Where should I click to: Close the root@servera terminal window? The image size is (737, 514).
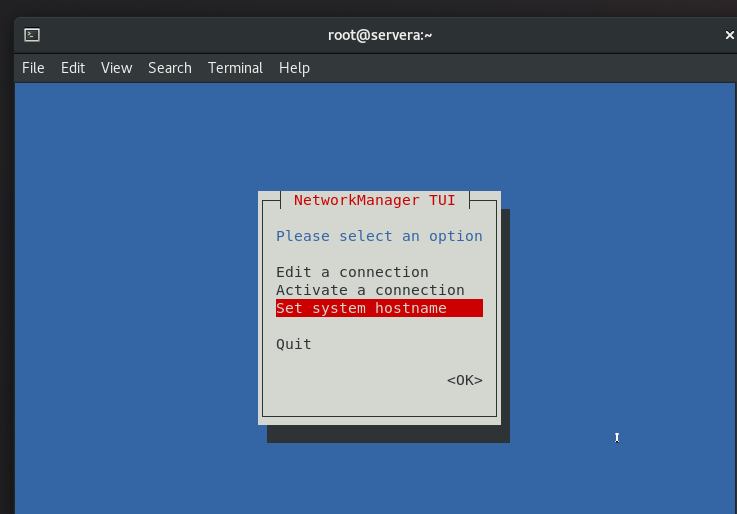[x=729, y=35]
